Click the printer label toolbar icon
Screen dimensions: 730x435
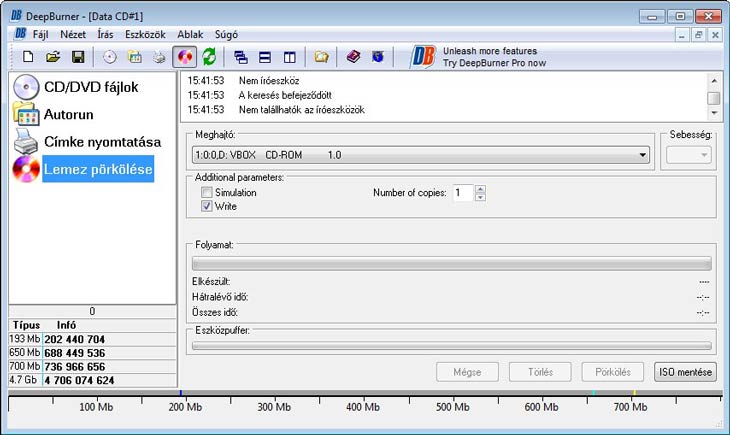tap(159, 57)
